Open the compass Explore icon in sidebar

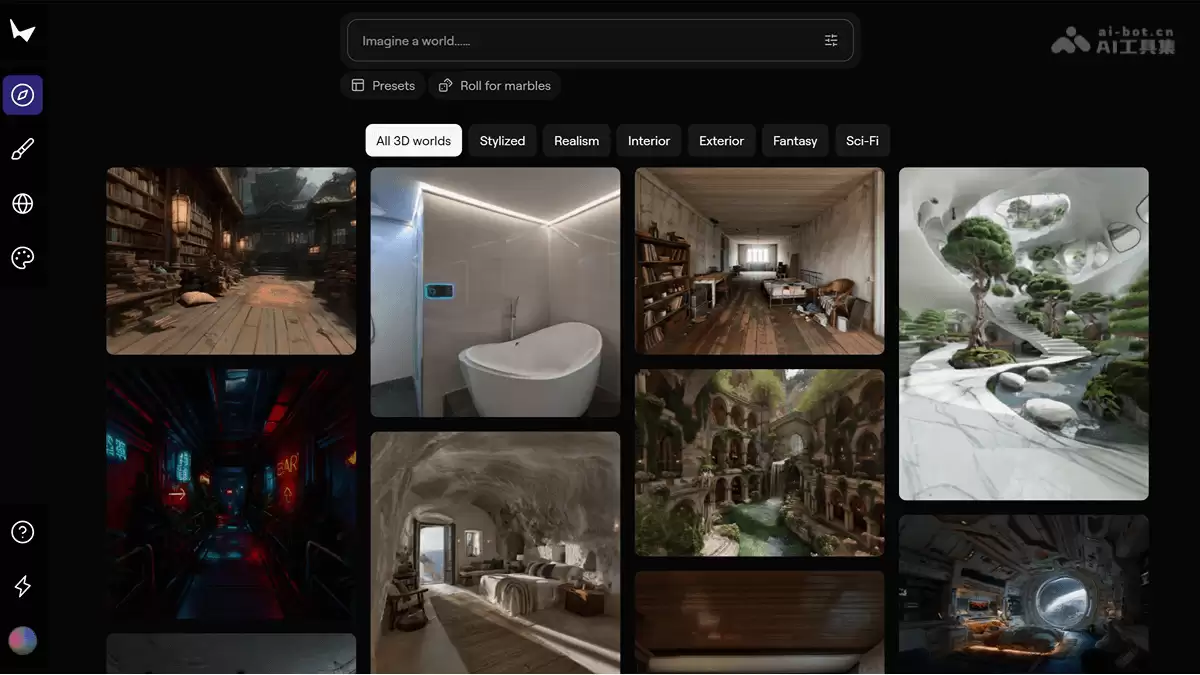coord(22,95)
